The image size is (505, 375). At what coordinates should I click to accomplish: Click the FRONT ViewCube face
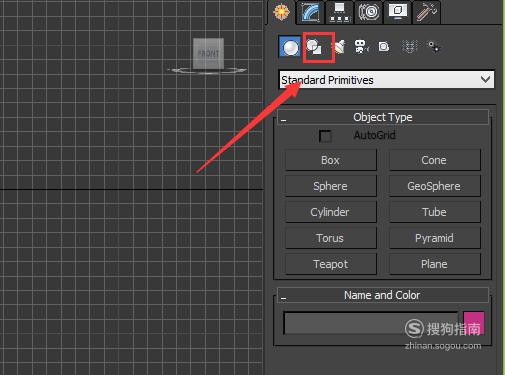[x=208, y=53]
